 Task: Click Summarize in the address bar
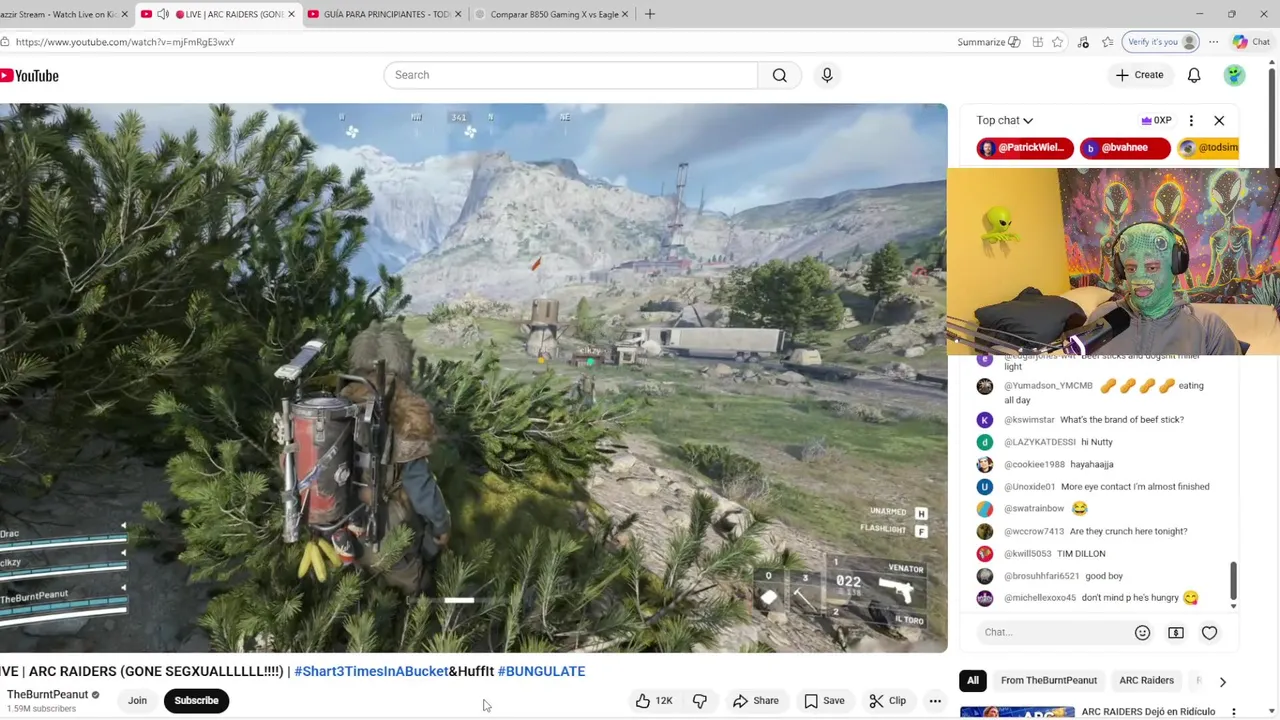989,42
